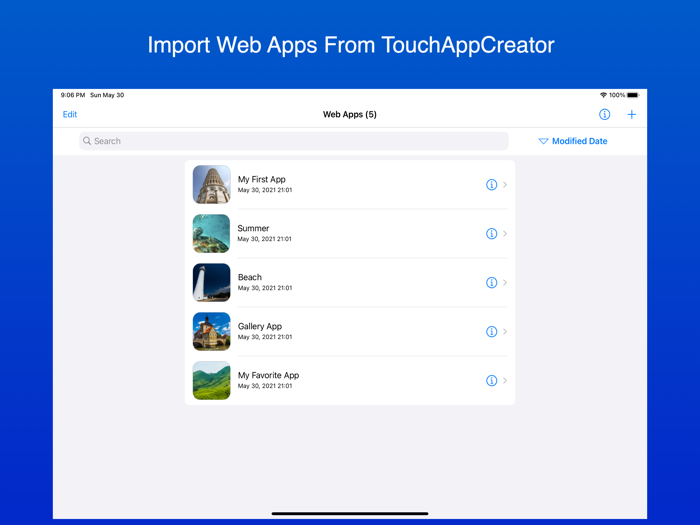Screen dimensions: 700x525
Task: Show info for My First App
Action: (491, 184)
